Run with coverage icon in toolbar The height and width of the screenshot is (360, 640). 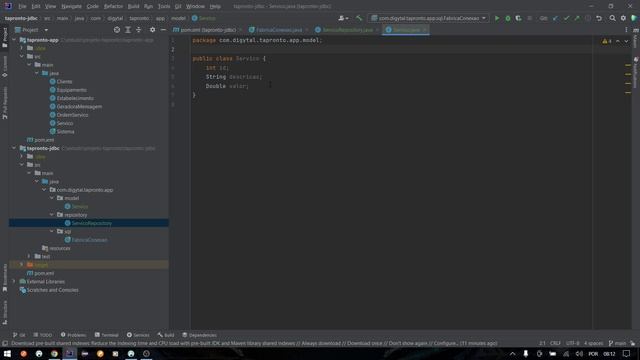[x=518, y=18]
